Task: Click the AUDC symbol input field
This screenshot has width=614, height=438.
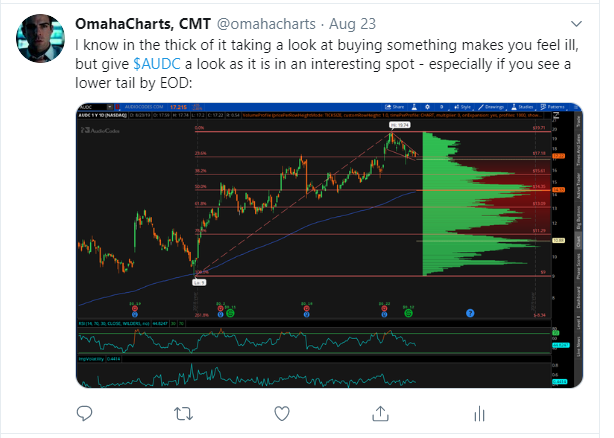Action: point(93,107)
